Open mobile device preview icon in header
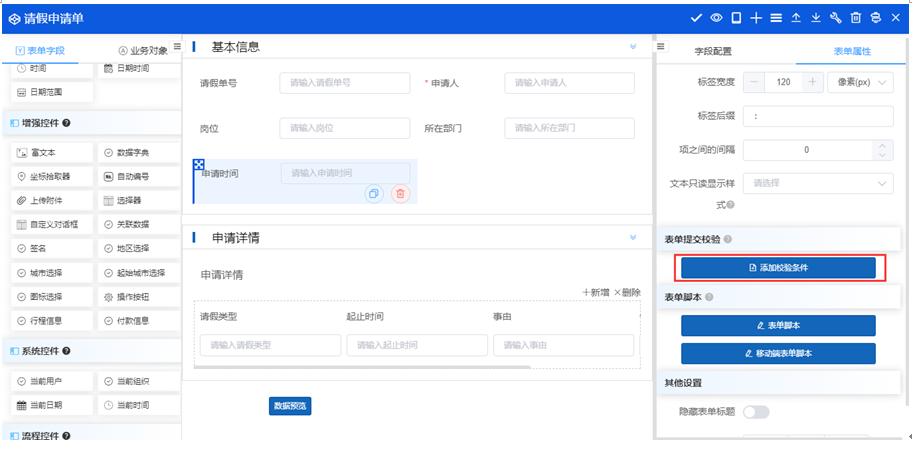The image size is (912, 453). (x=736, y=18)
